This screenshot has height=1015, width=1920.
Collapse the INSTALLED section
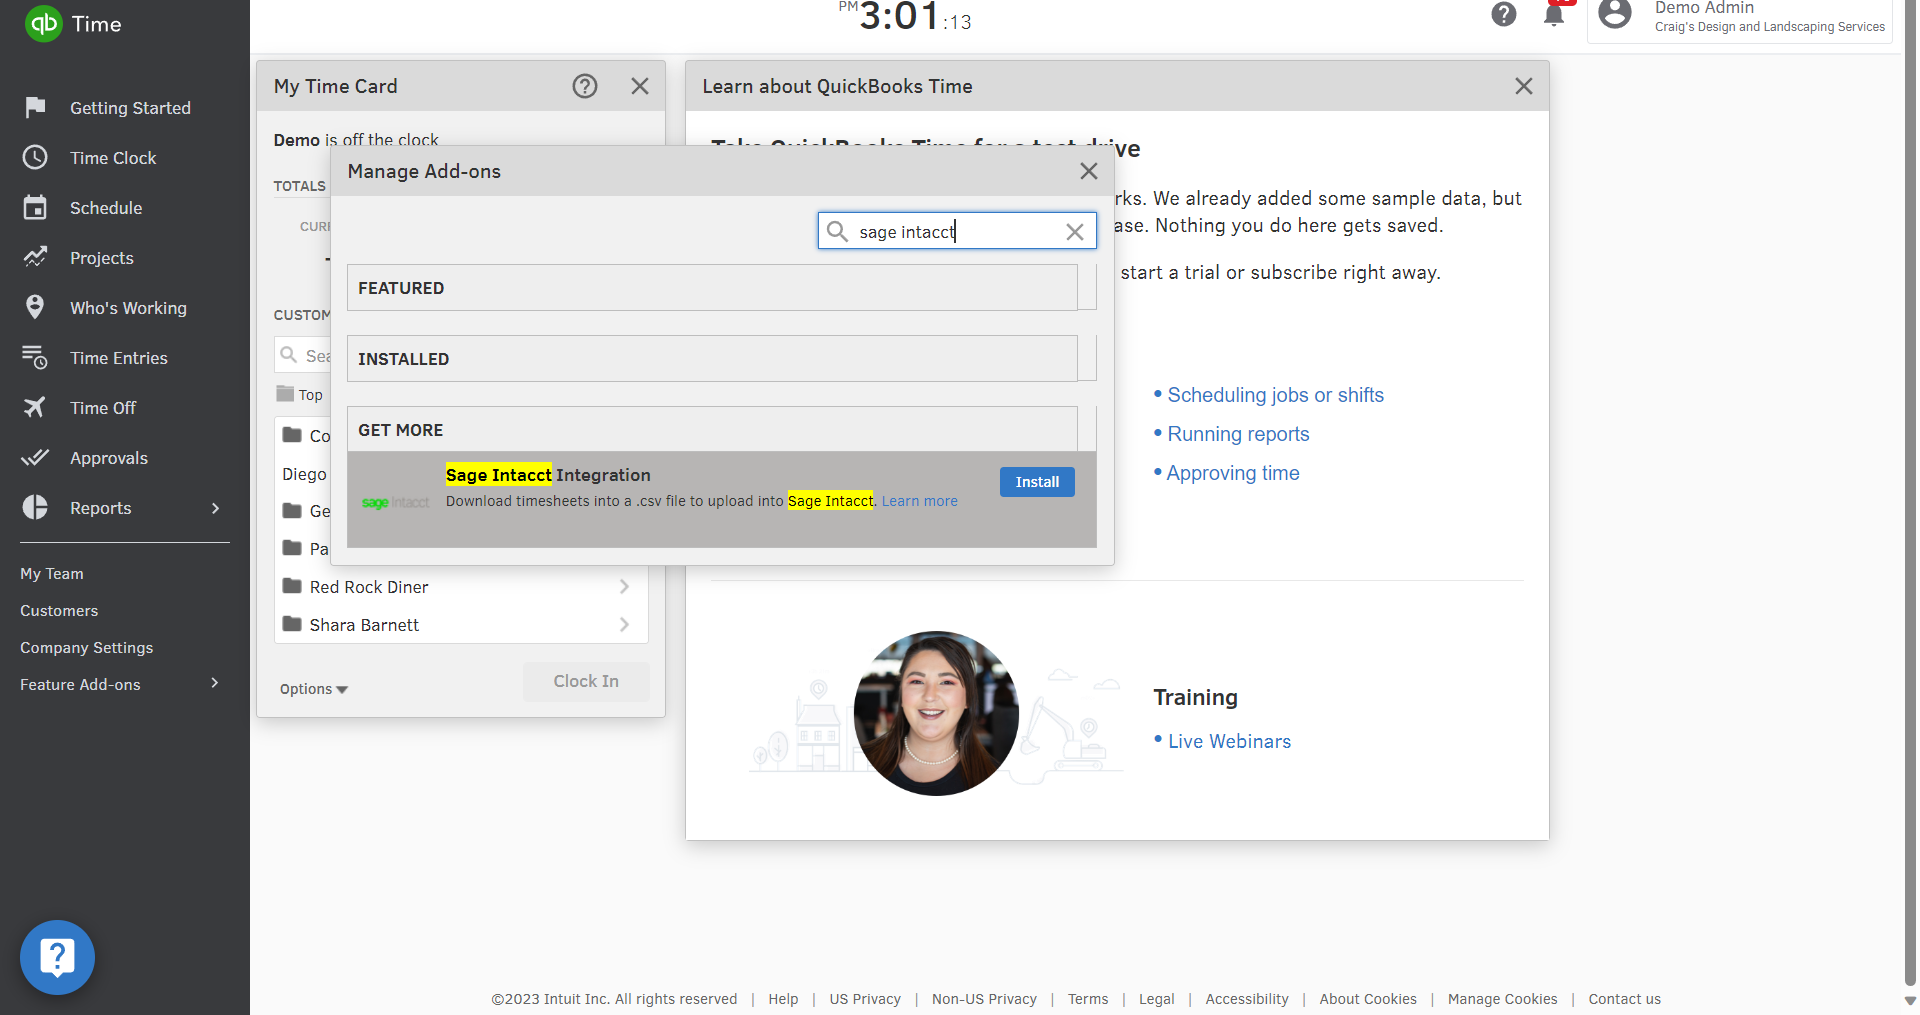tap(712, 359)
